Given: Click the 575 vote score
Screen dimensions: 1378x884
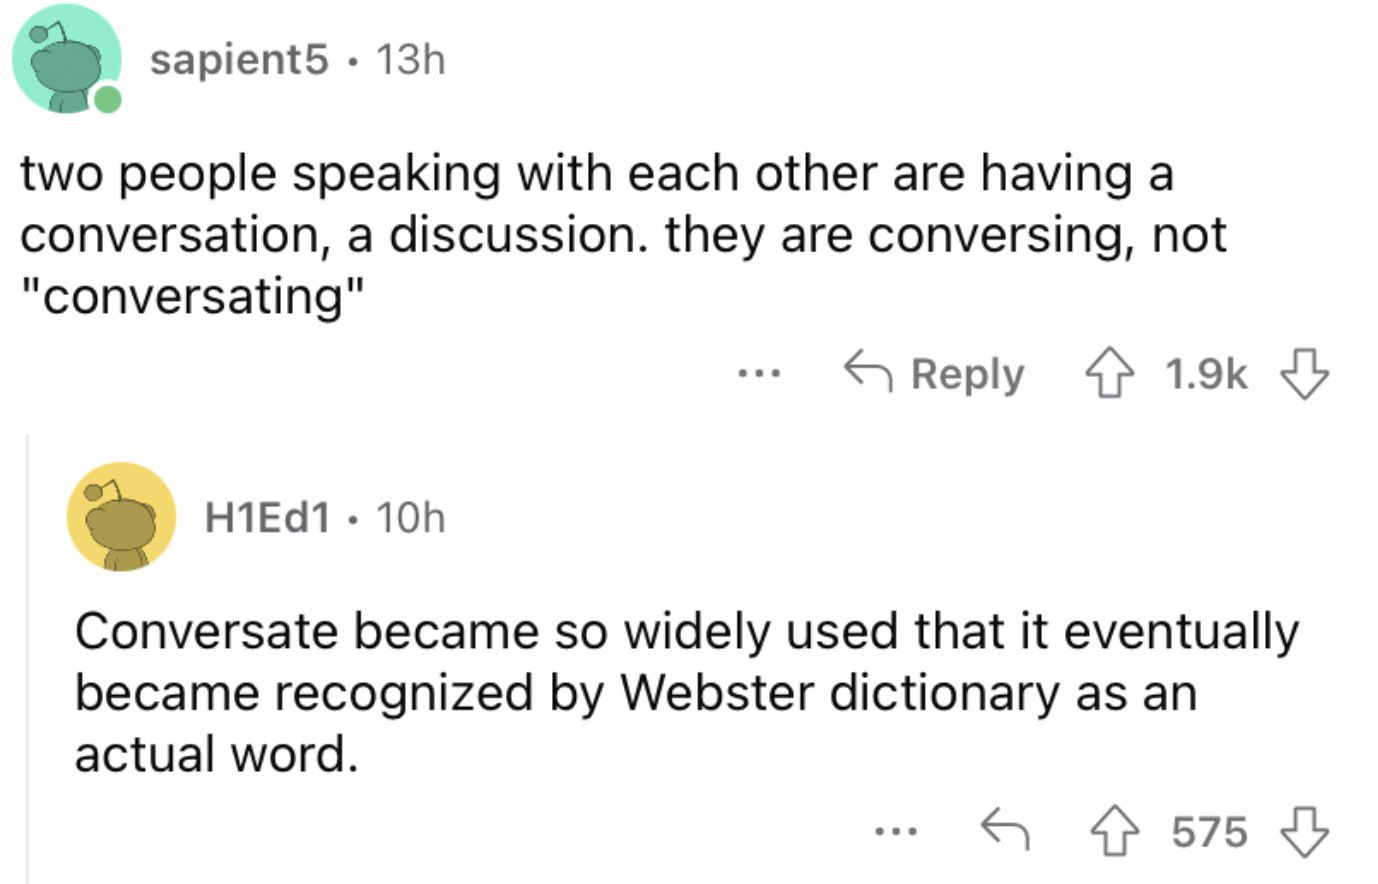Looking at the screenshot, I should 1209,832.
